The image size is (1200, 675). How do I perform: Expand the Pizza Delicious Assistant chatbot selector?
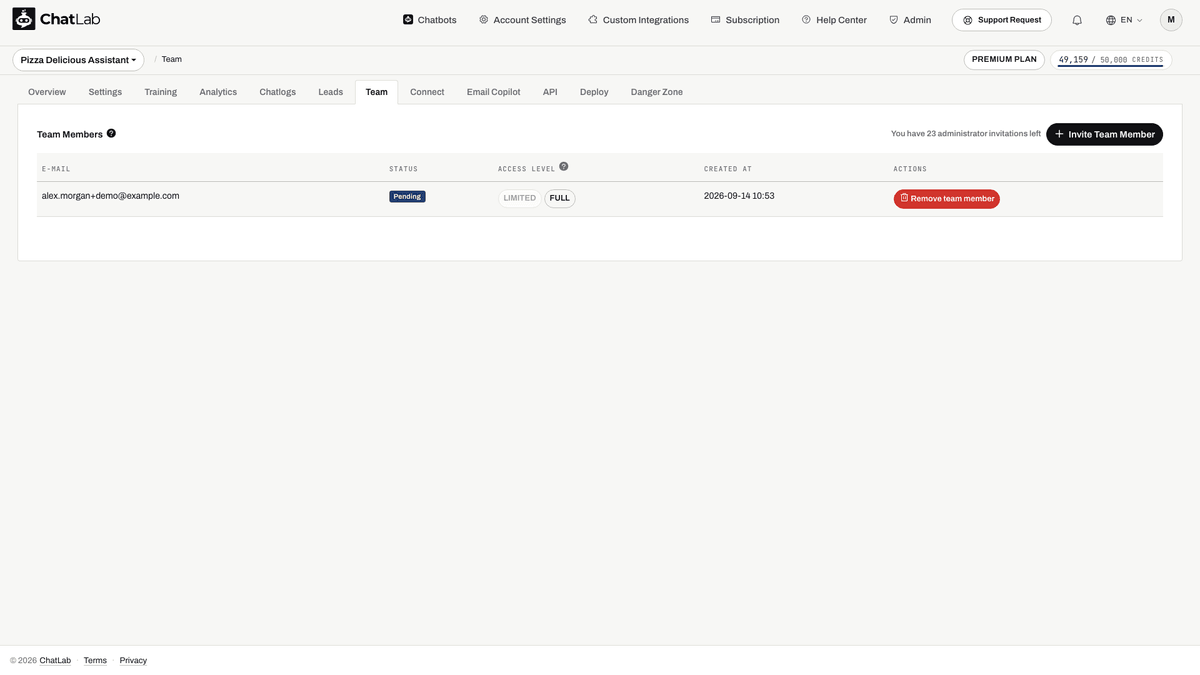78,60
